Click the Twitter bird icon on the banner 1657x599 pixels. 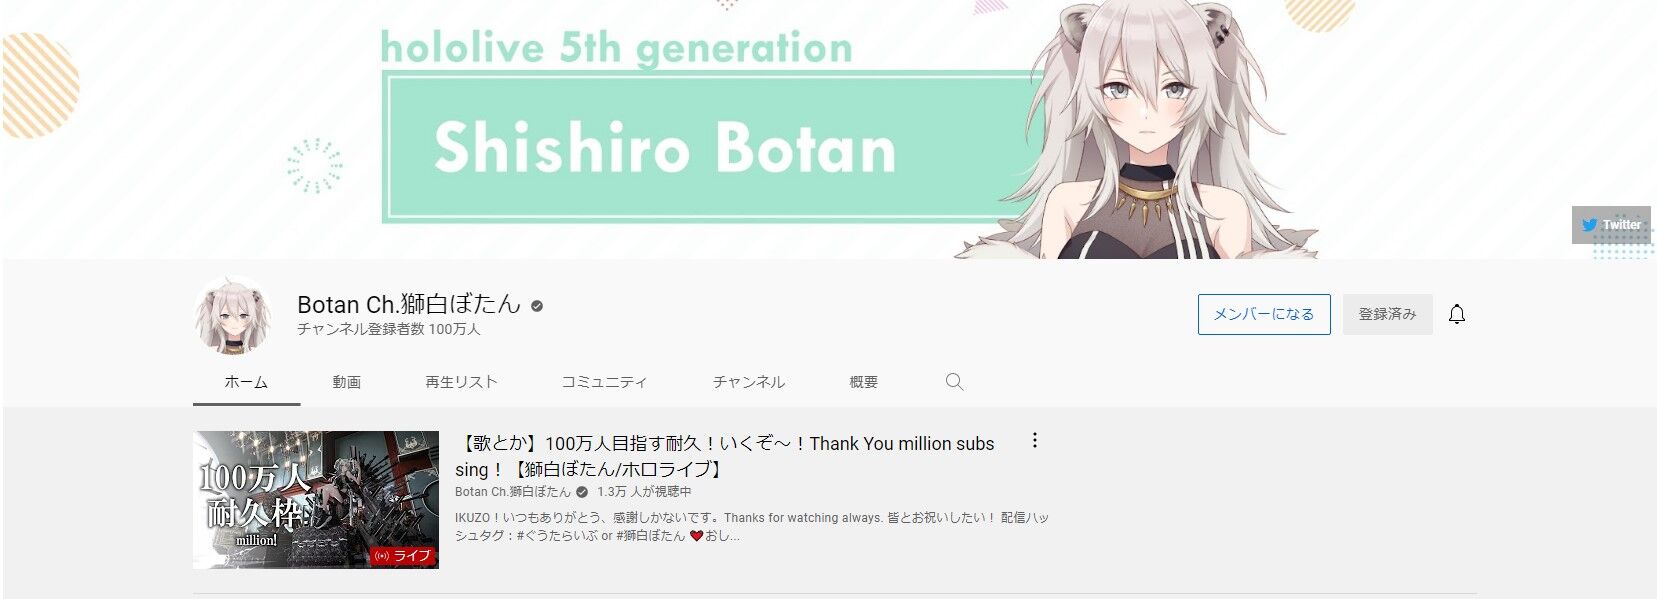1589,225
